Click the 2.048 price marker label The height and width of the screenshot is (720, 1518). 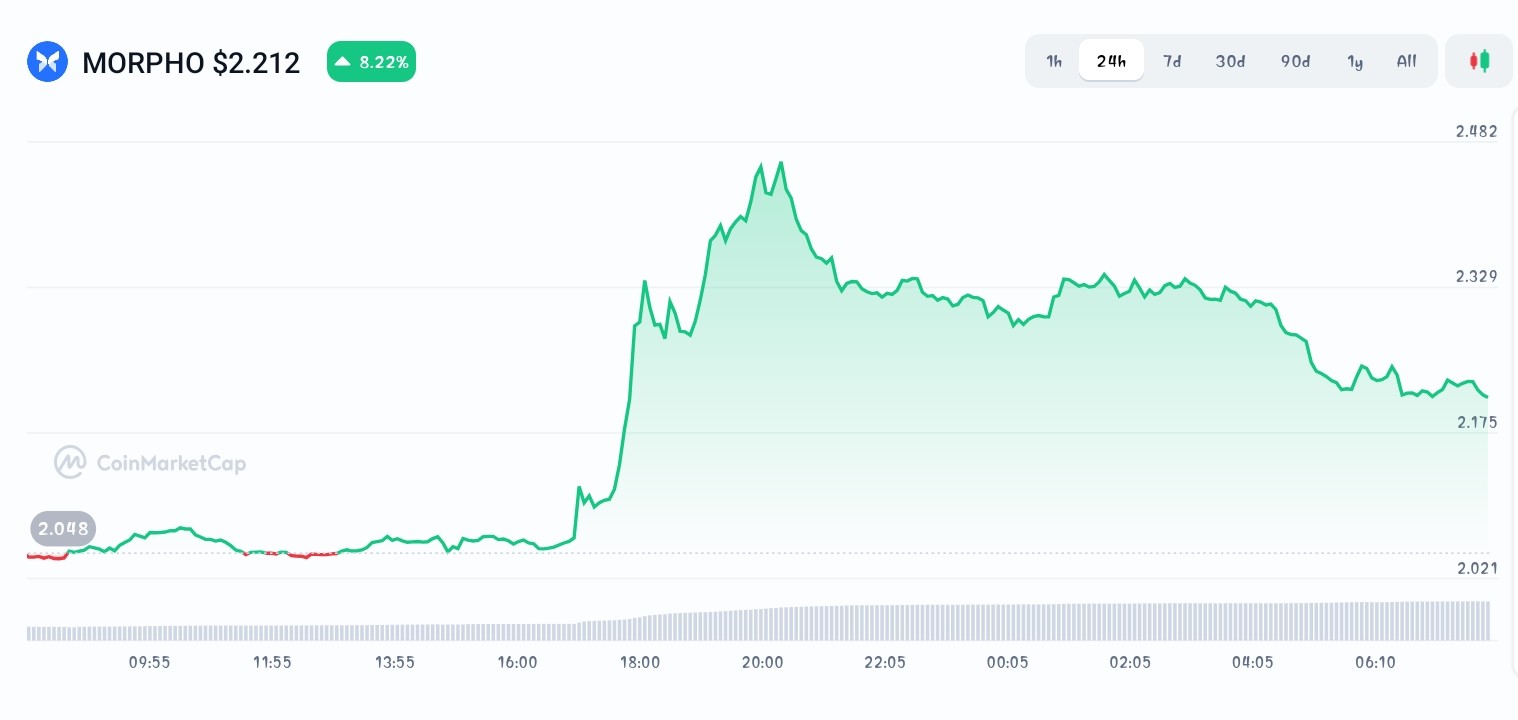(x=63, y=528)
